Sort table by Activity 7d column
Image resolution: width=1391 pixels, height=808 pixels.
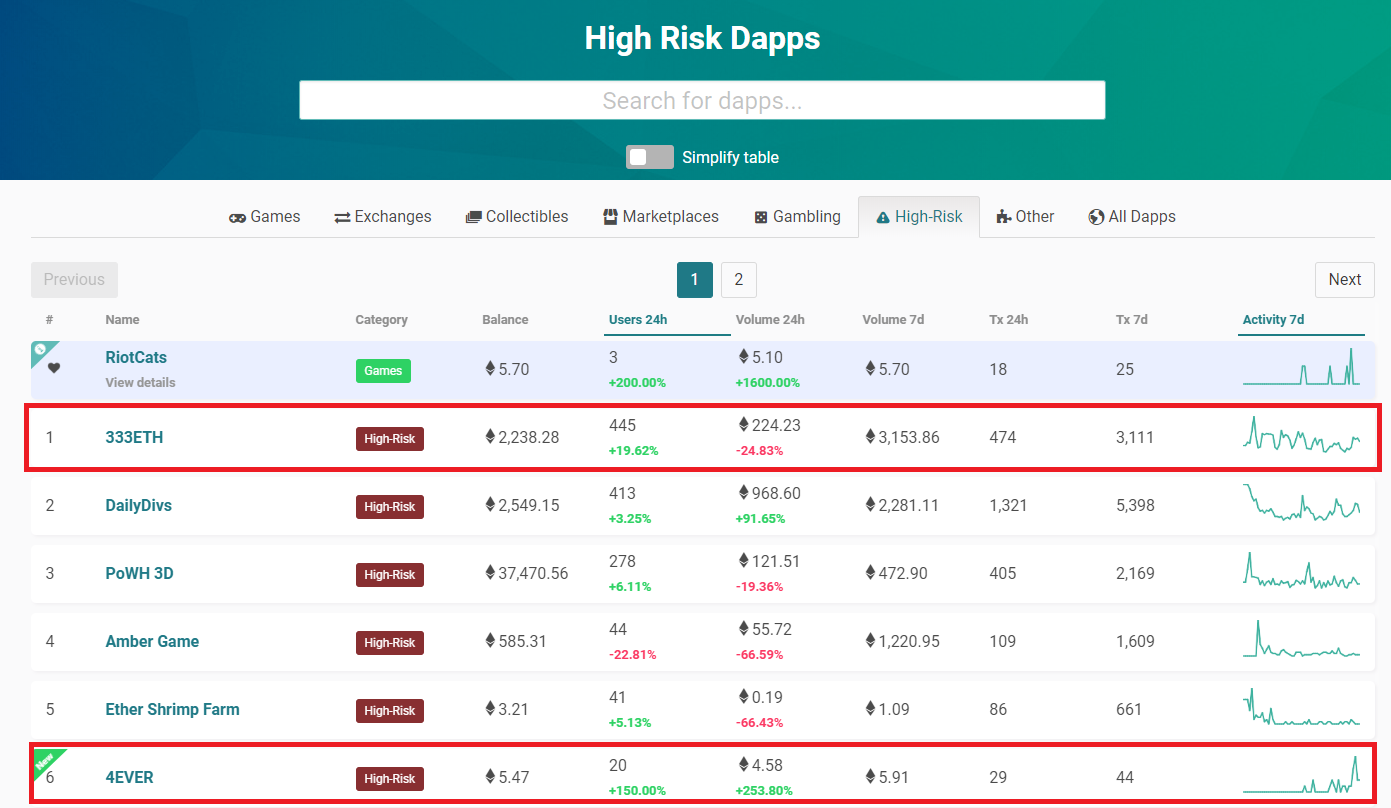click(1273, 320)
